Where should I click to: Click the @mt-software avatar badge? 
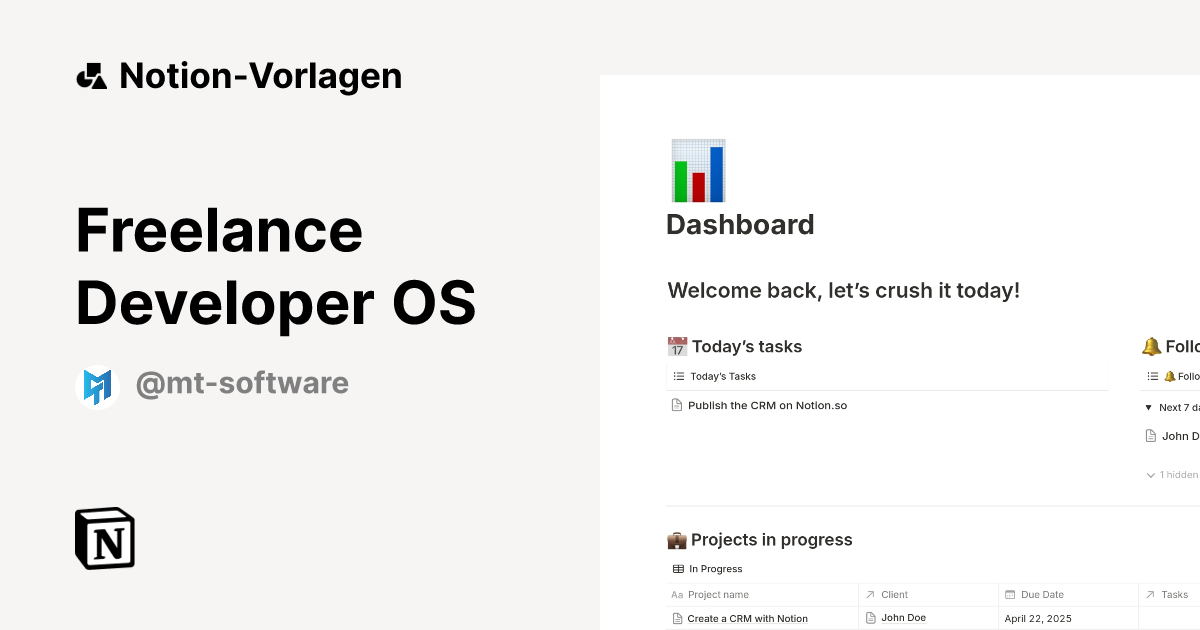[x=98, y=383]
